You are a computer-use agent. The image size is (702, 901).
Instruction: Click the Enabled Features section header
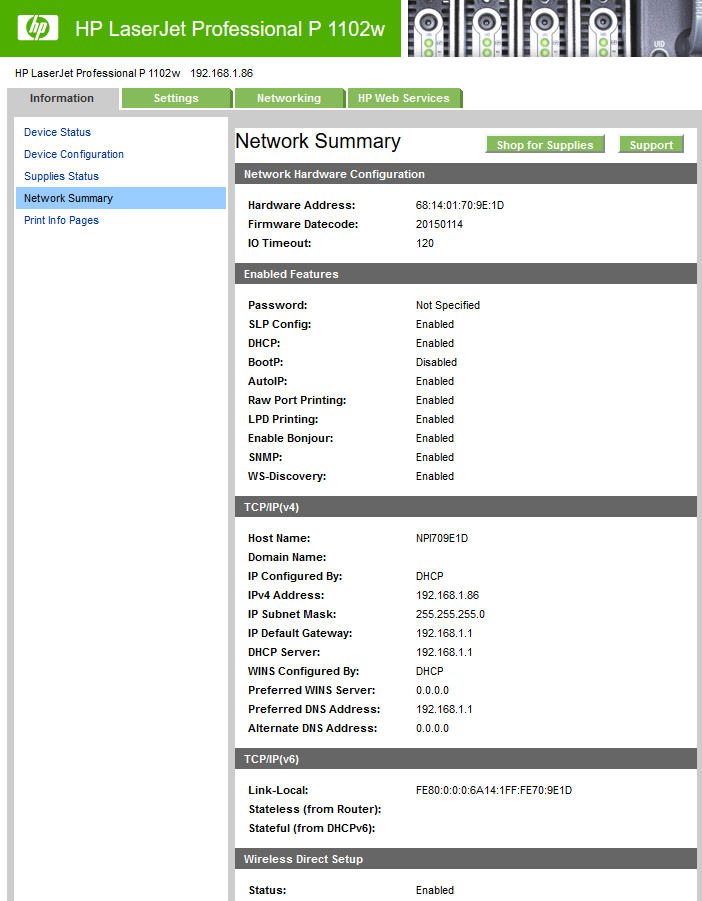(291, 274)
